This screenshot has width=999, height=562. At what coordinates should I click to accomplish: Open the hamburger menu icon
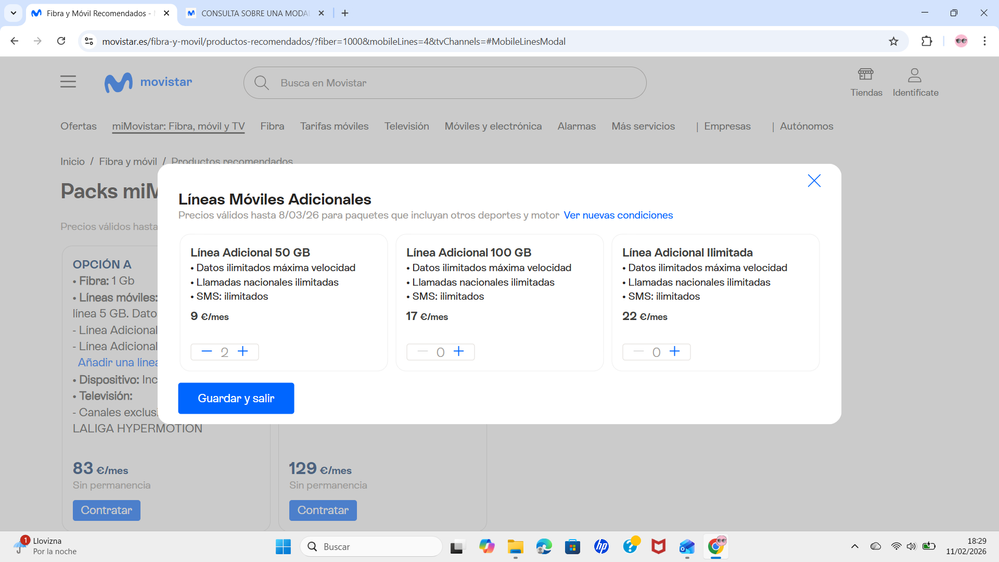pyautogui.click(x=68, y=82)
